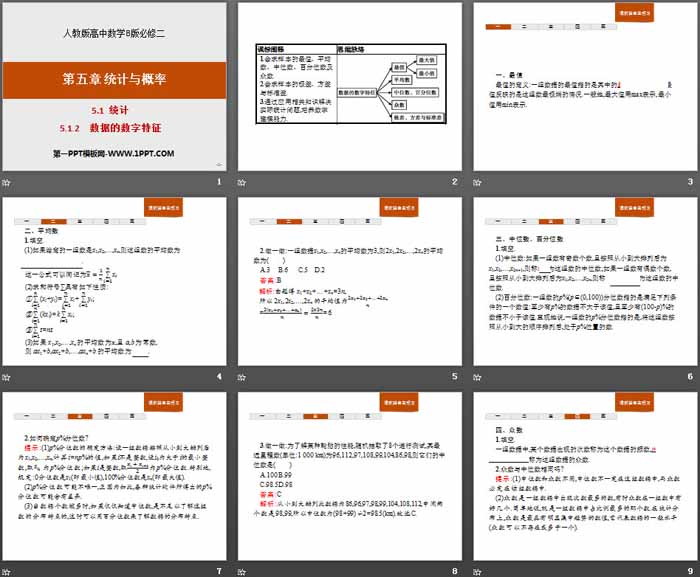Click slide number 5 label
This screenshot has height=577, width=700.
(454, 376)
